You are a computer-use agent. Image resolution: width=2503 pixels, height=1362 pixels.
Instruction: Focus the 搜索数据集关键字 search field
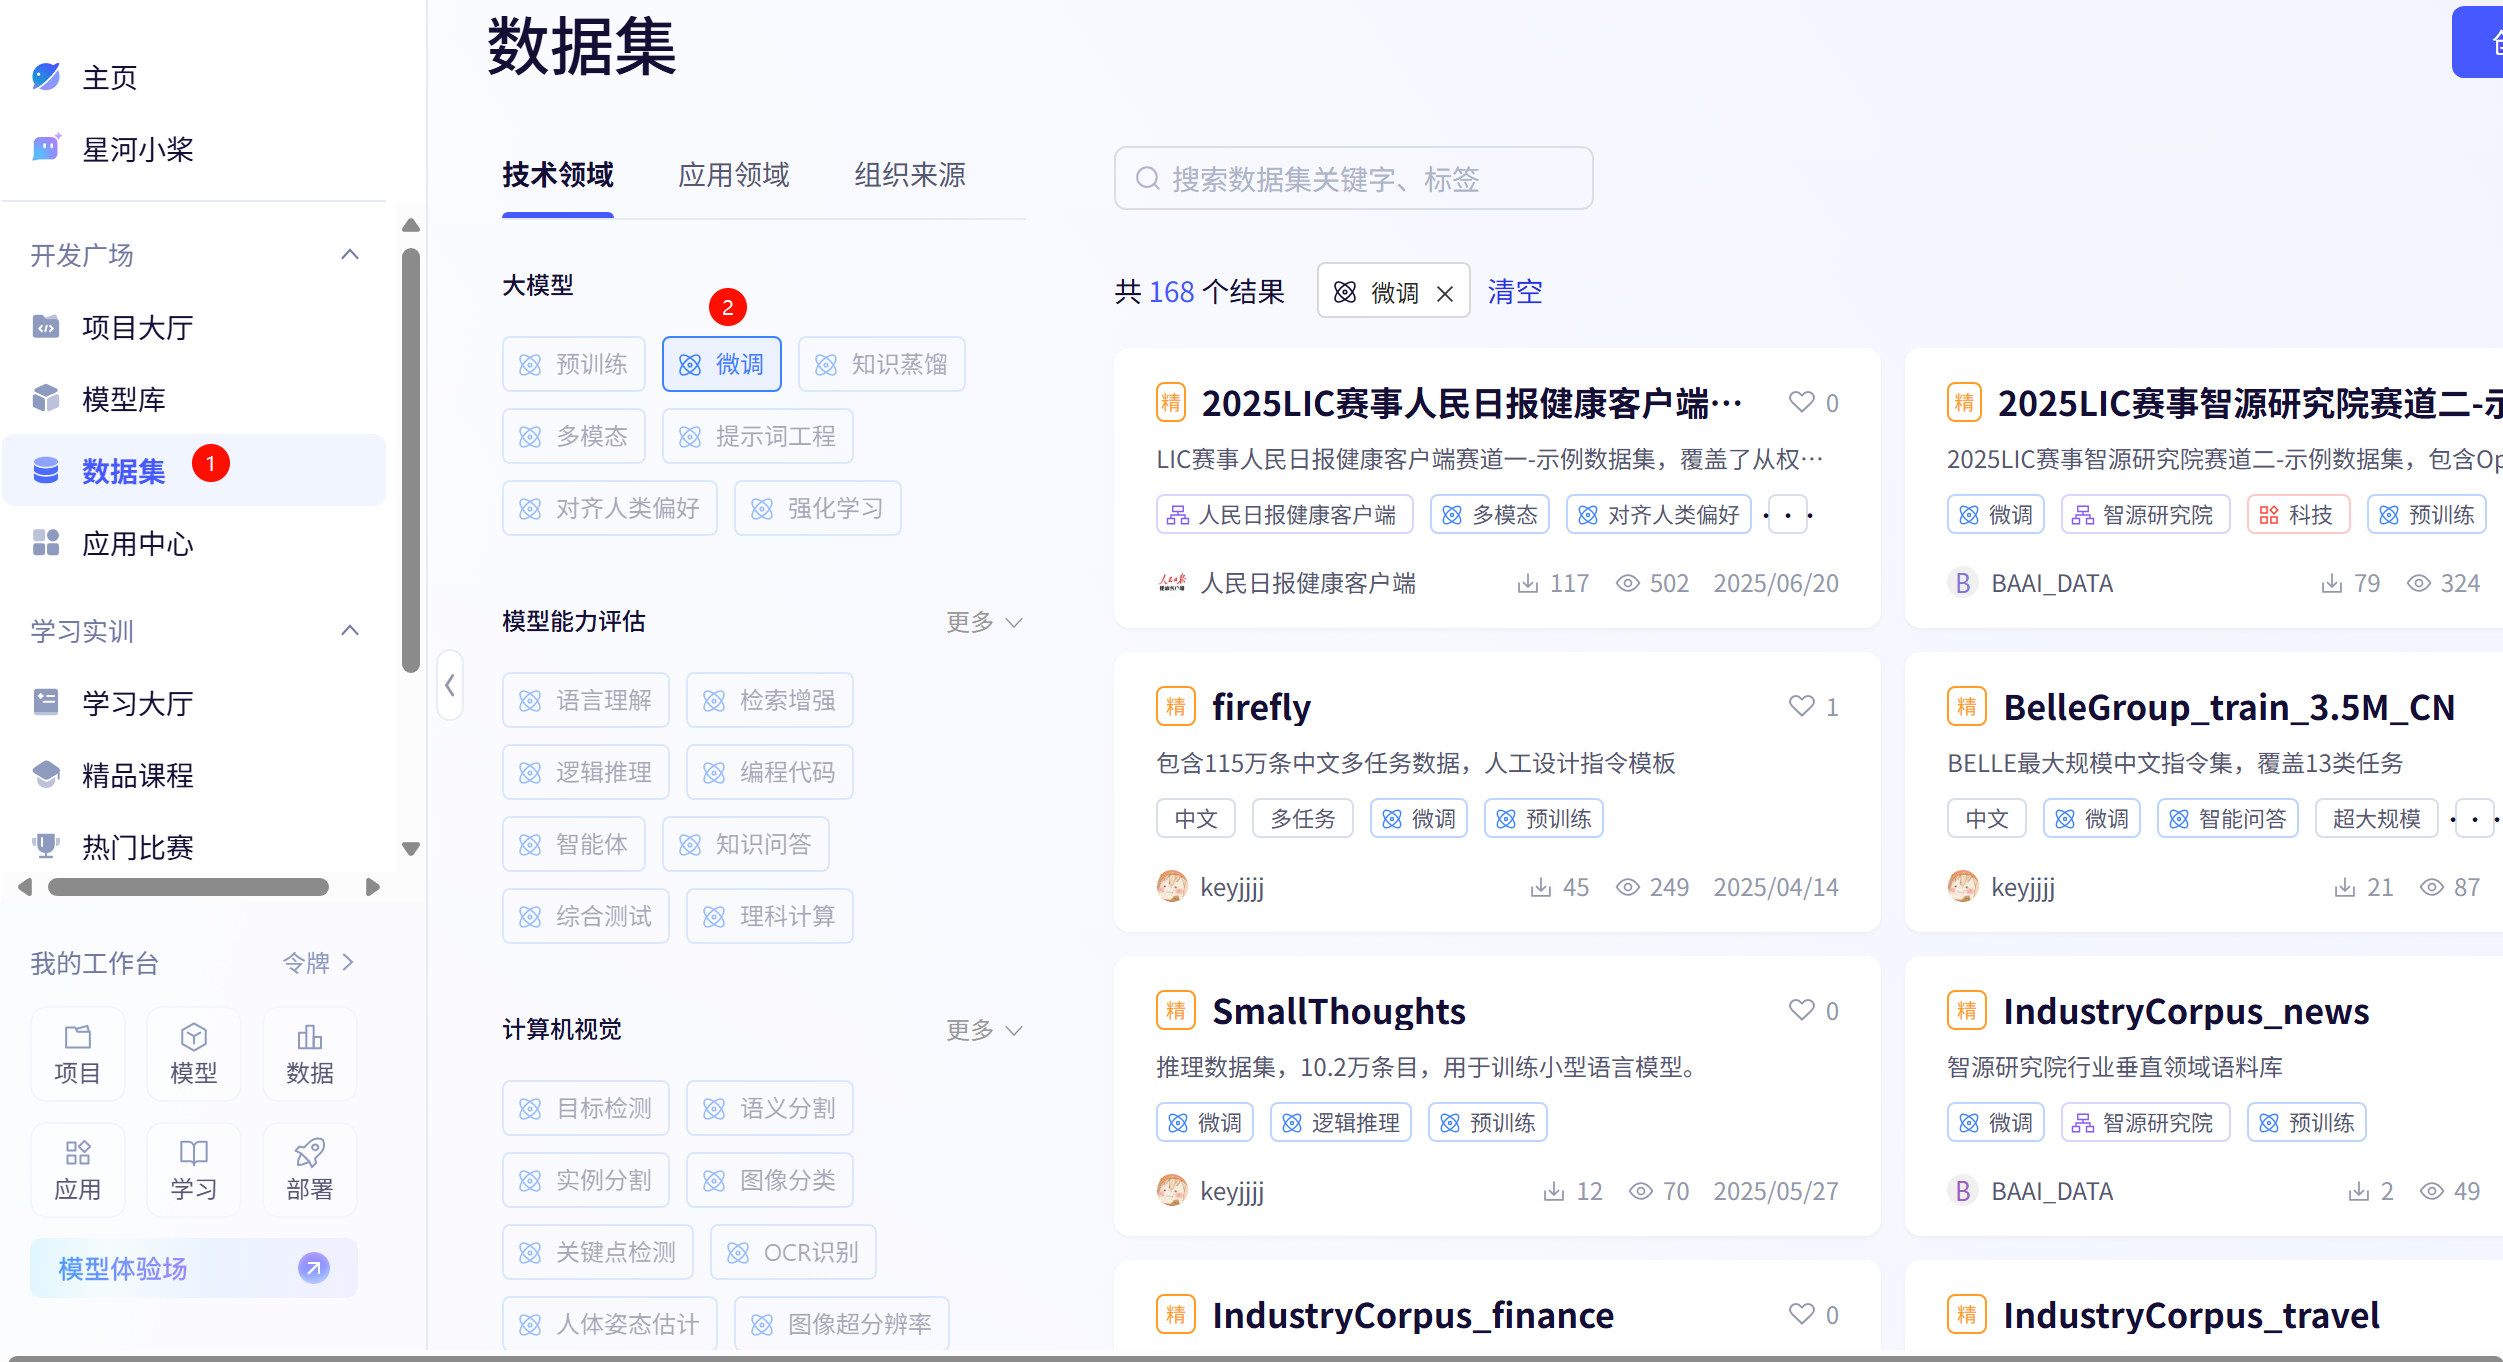[x=1354, y=179]
